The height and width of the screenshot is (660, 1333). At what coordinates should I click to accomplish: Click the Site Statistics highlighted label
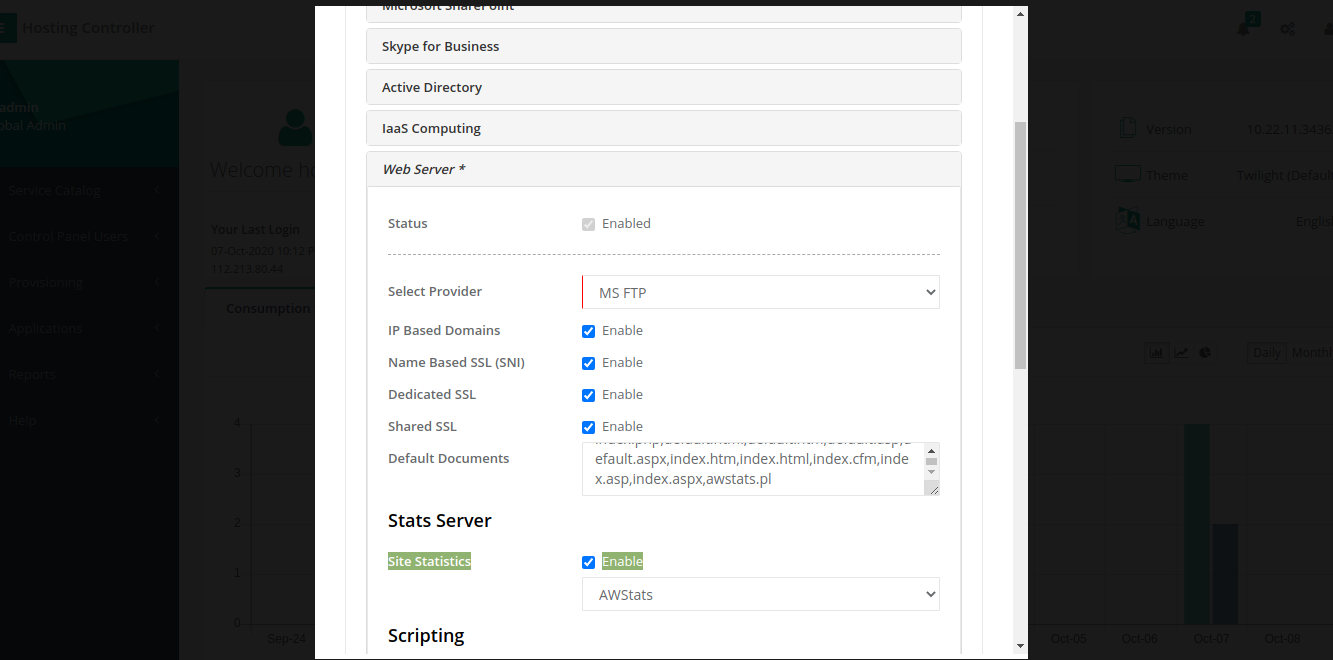point(429,562)
